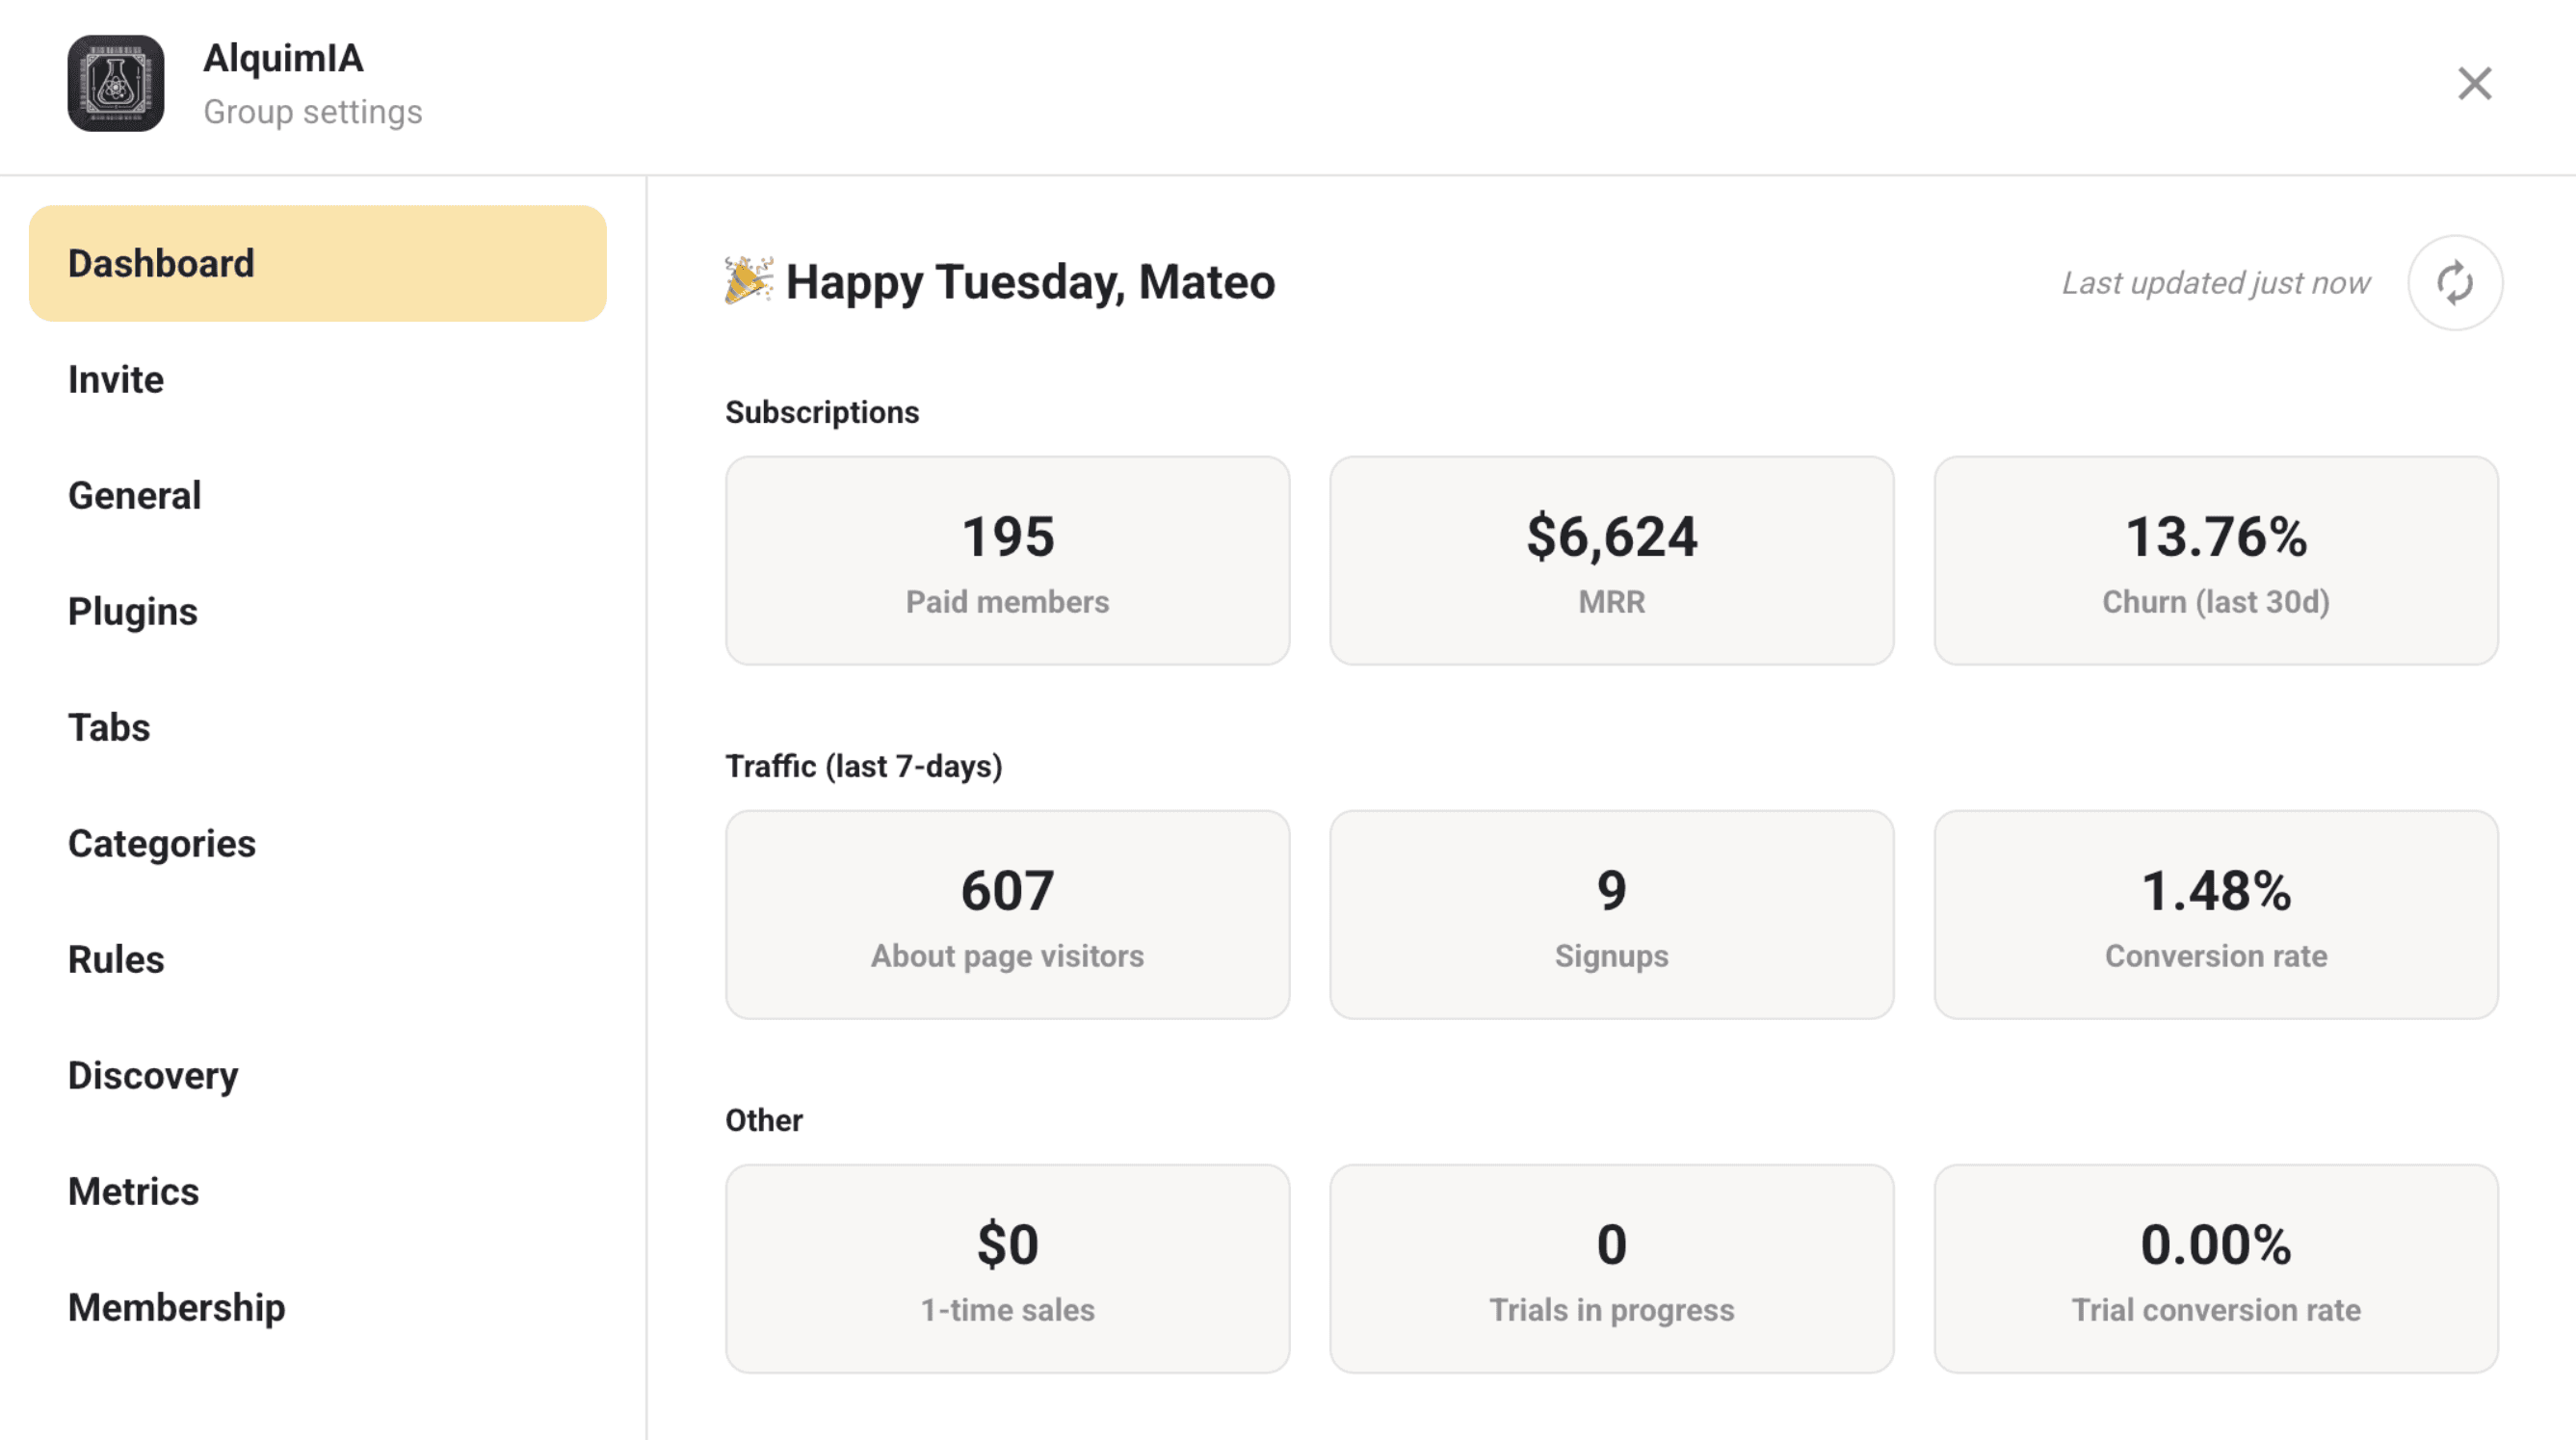
Task: Select the Dashboard menu item
Action: (317, 264)
